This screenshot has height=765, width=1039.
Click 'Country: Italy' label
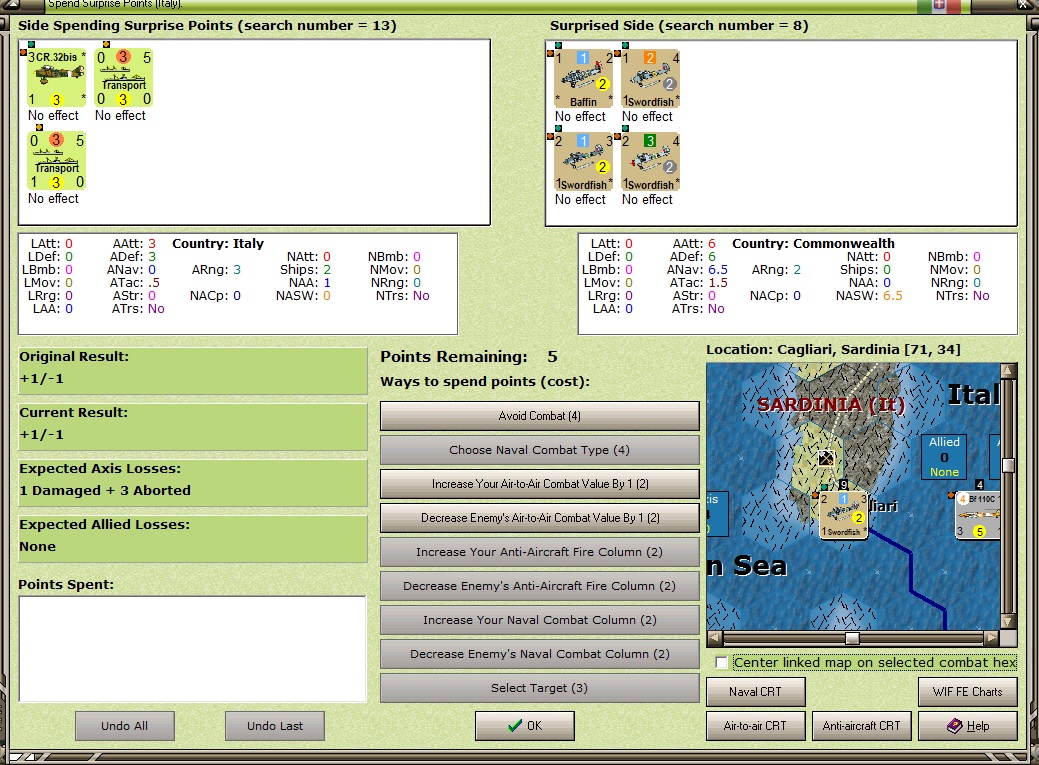218,244
